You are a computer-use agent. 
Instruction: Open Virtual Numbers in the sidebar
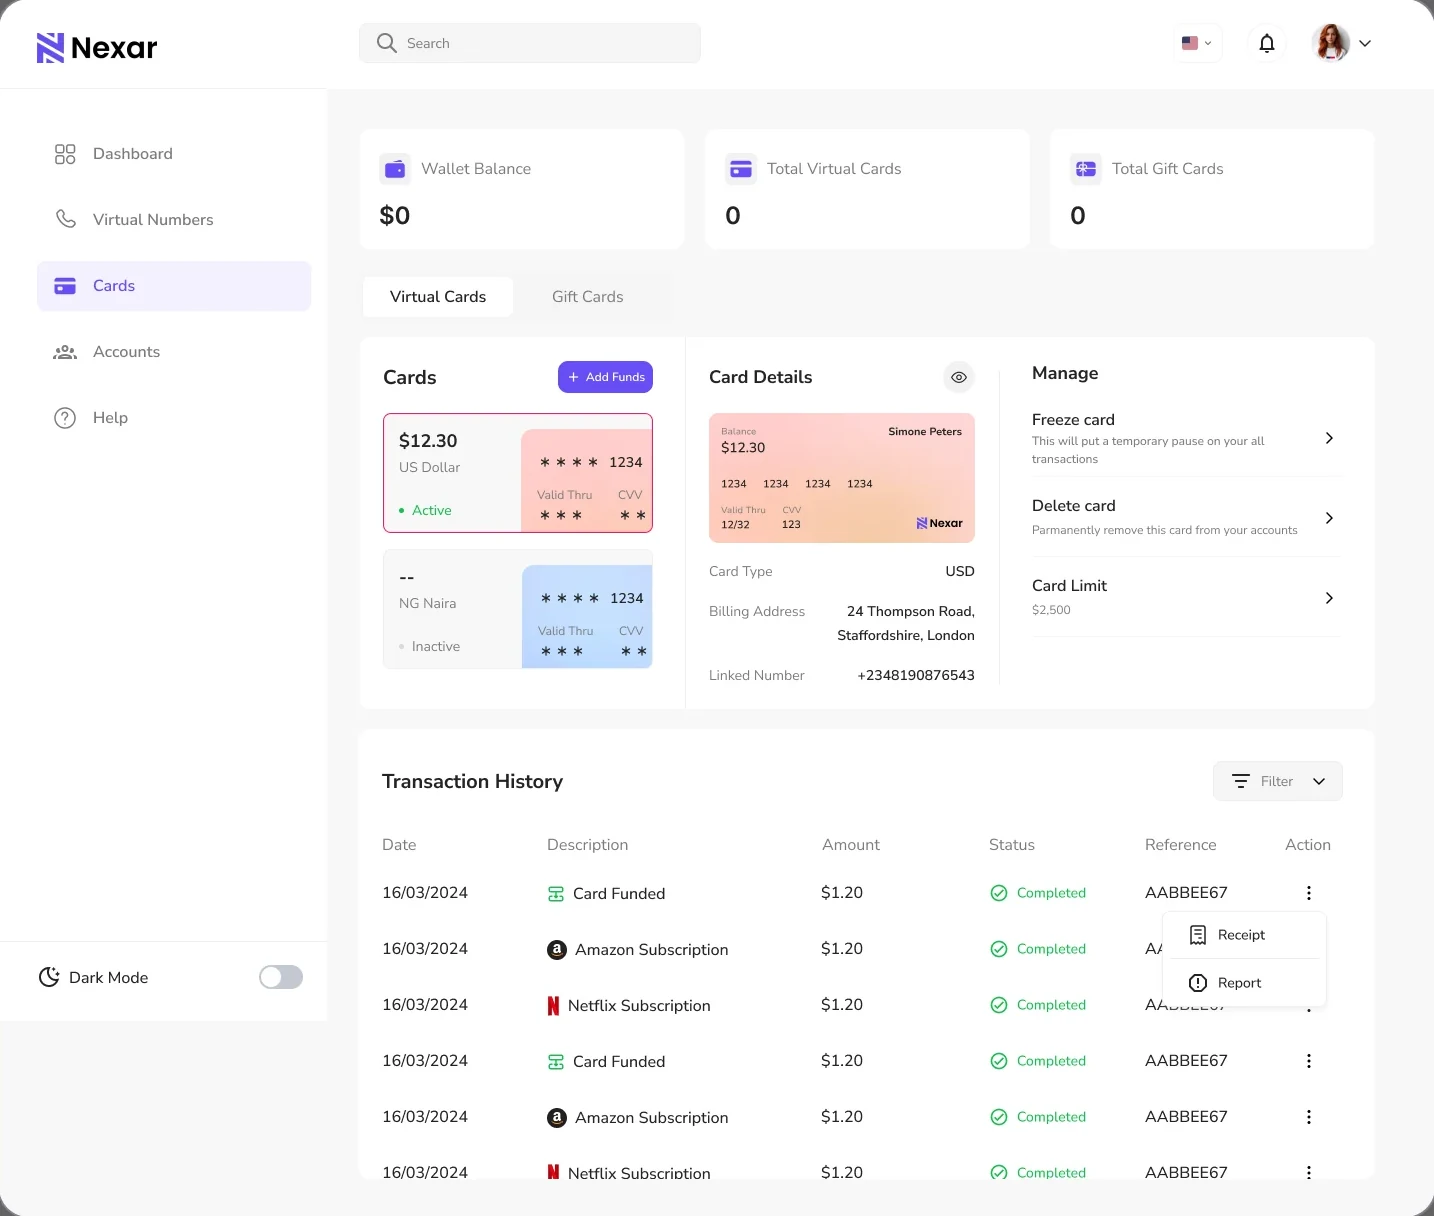point(174,220)
